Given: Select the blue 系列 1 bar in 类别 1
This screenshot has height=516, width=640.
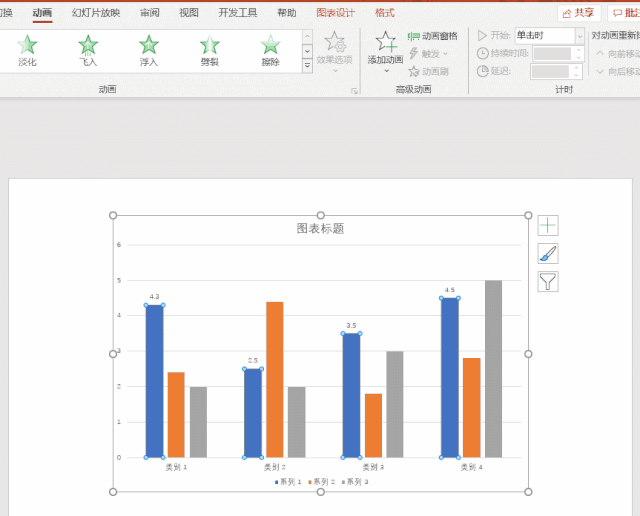Looking at the screenshot, I should (x=154, y=381).
